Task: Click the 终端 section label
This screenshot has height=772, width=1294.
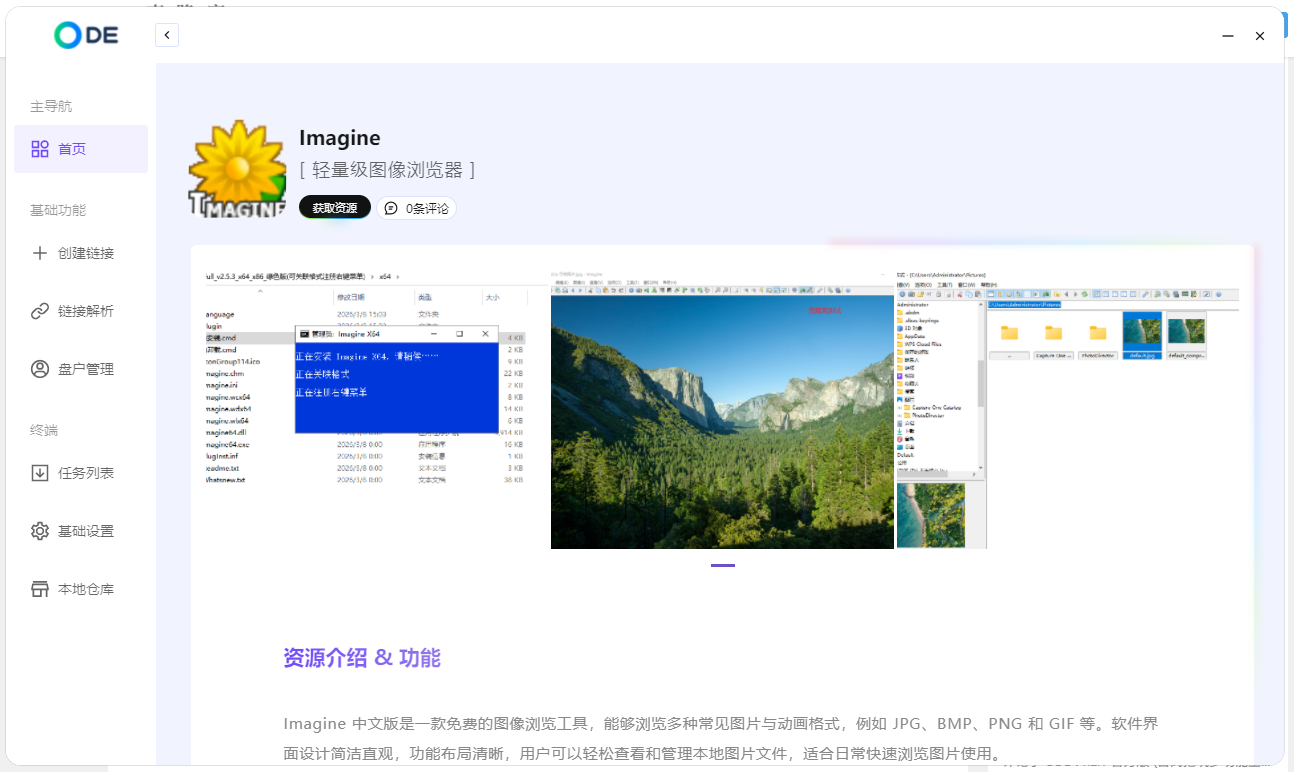Action: click(x=44, y=430)
